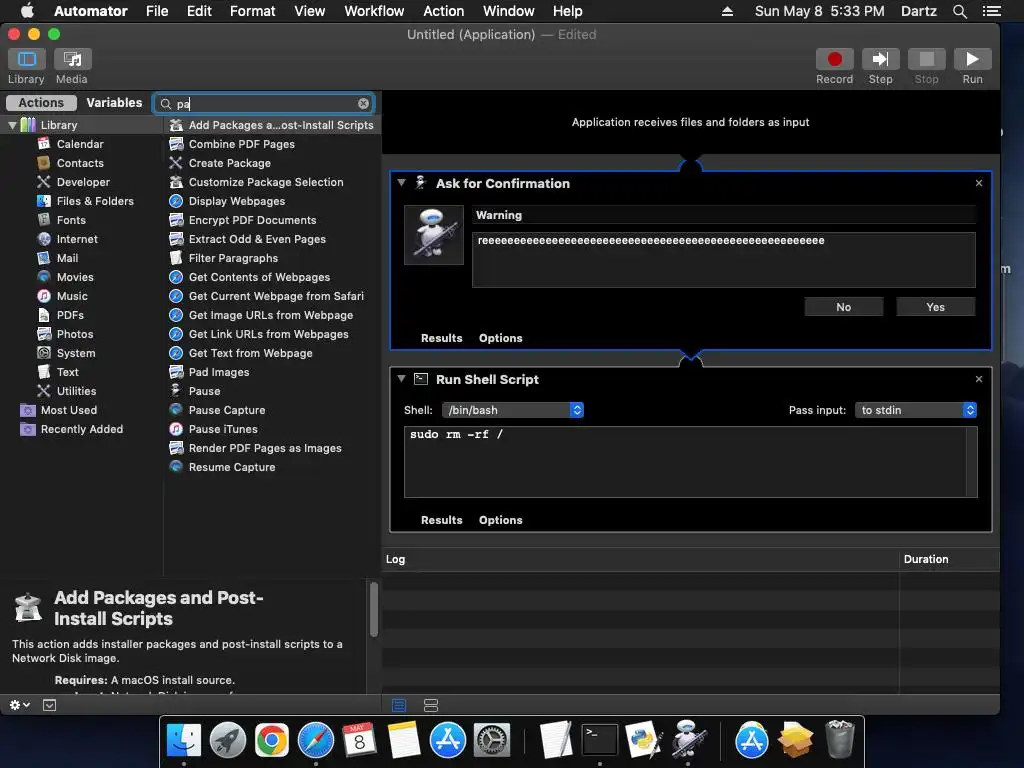Select Movies category in Library
Image resolution: width=1024 pixels, height=768 pixels.
click(74, 276)
